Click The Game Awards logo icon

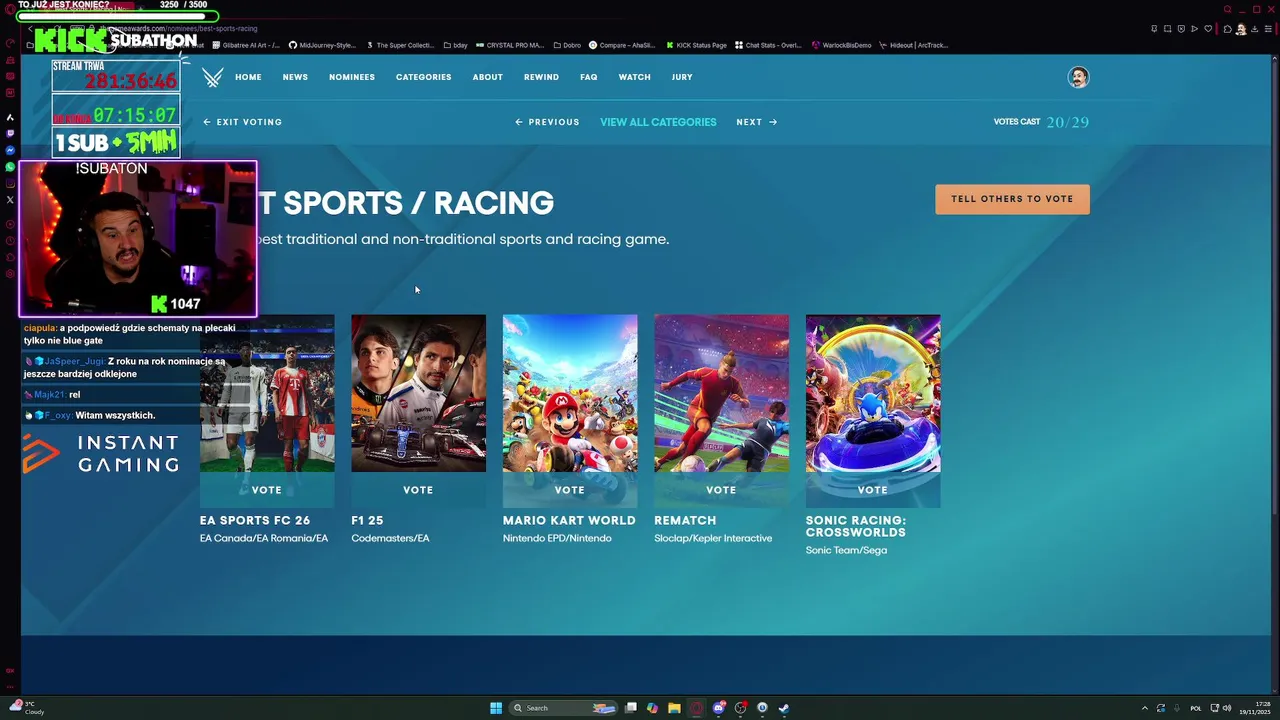pyautogui.click(x=212, y=77)
